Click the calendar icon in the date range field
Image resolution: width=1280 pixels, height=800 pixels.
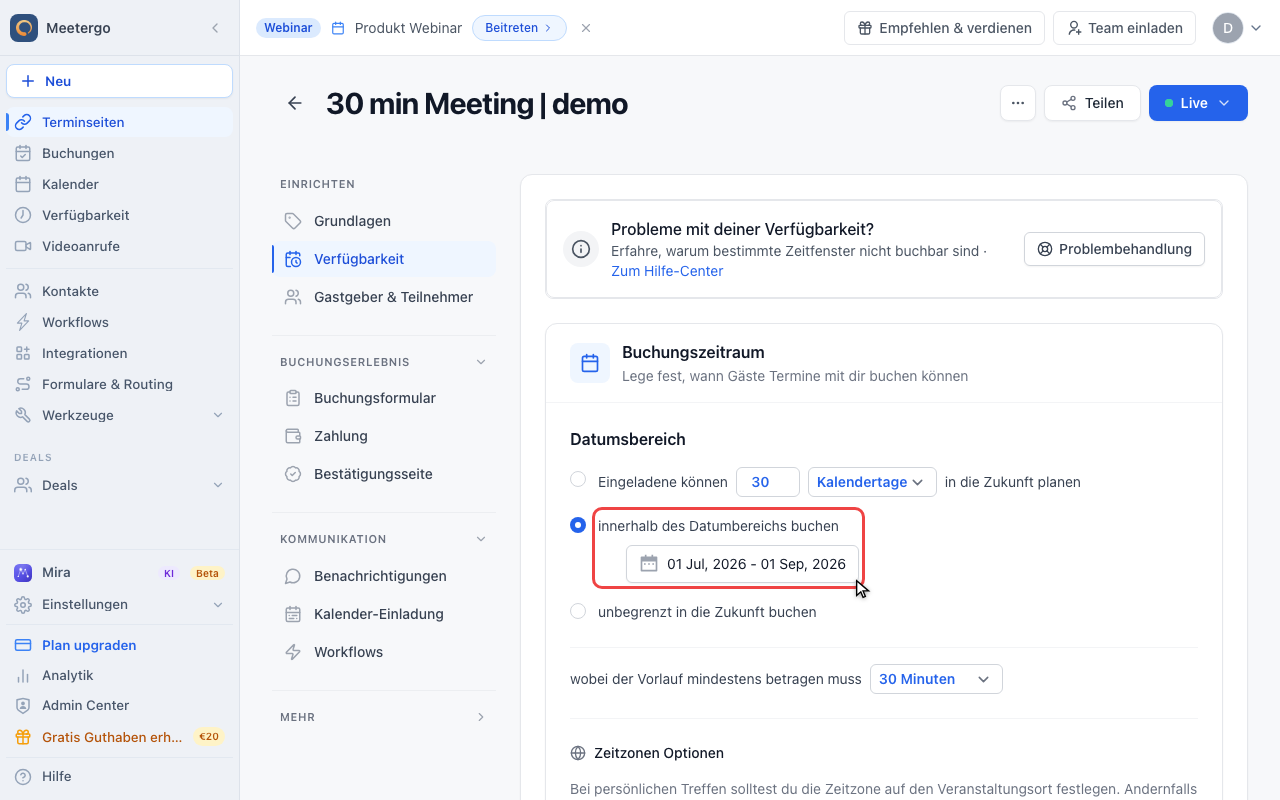click(649, 564)
